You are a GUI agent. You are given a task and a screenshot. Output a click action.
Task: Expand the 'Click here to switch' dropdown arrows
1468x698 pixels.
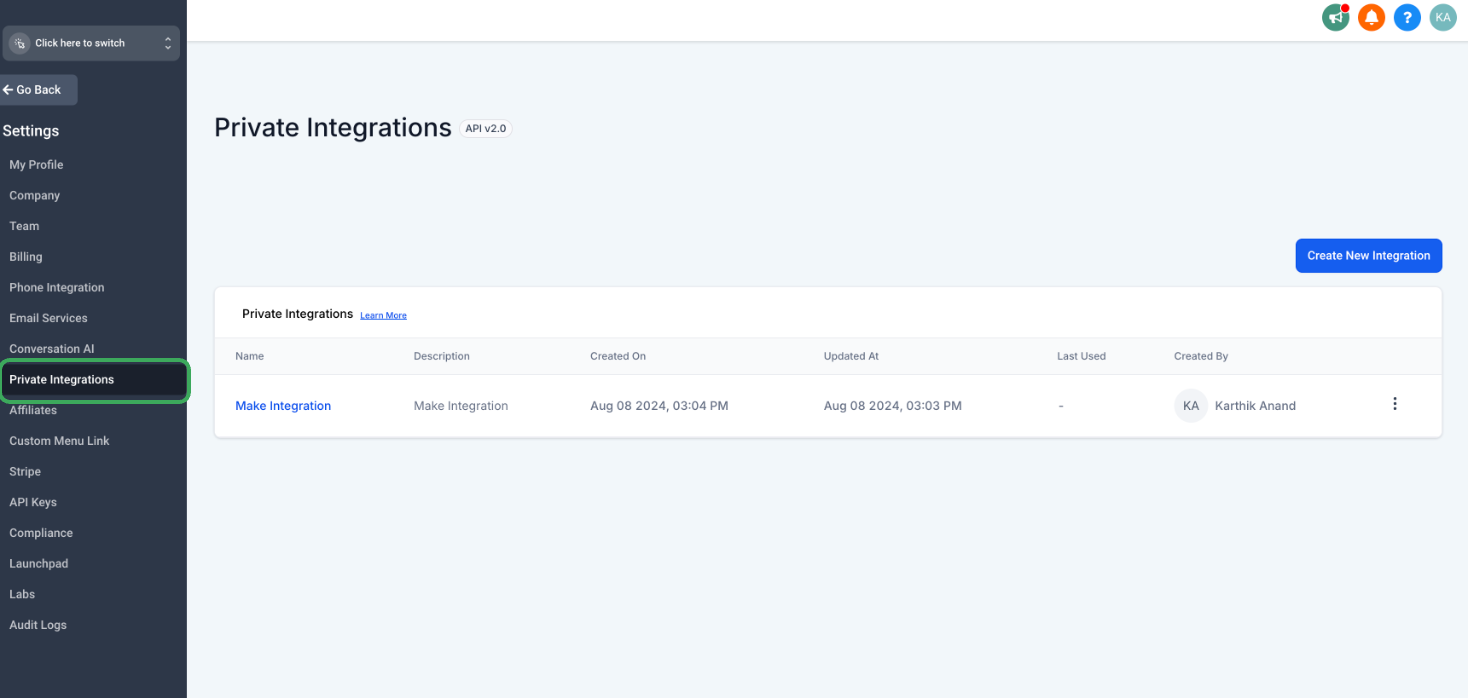[x=168, y=43]
